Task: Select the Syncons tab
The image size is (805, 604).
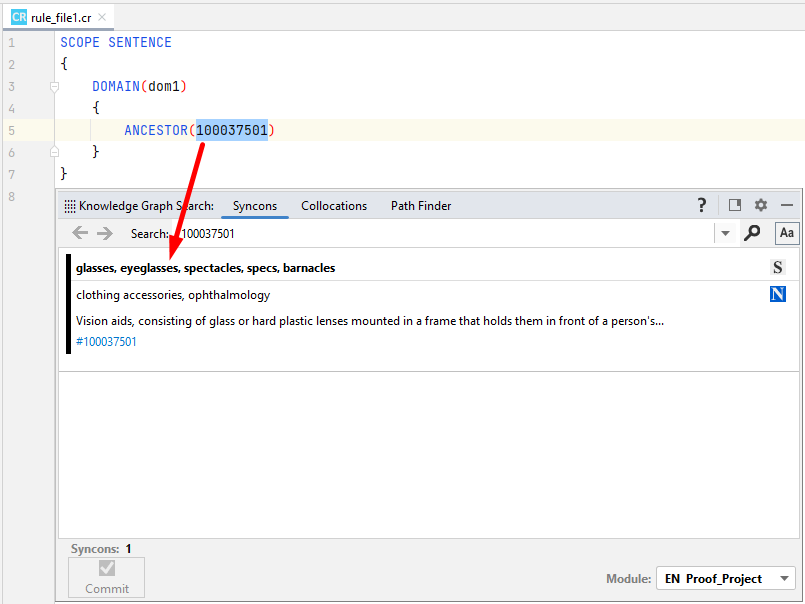Action: click(255, 206)
